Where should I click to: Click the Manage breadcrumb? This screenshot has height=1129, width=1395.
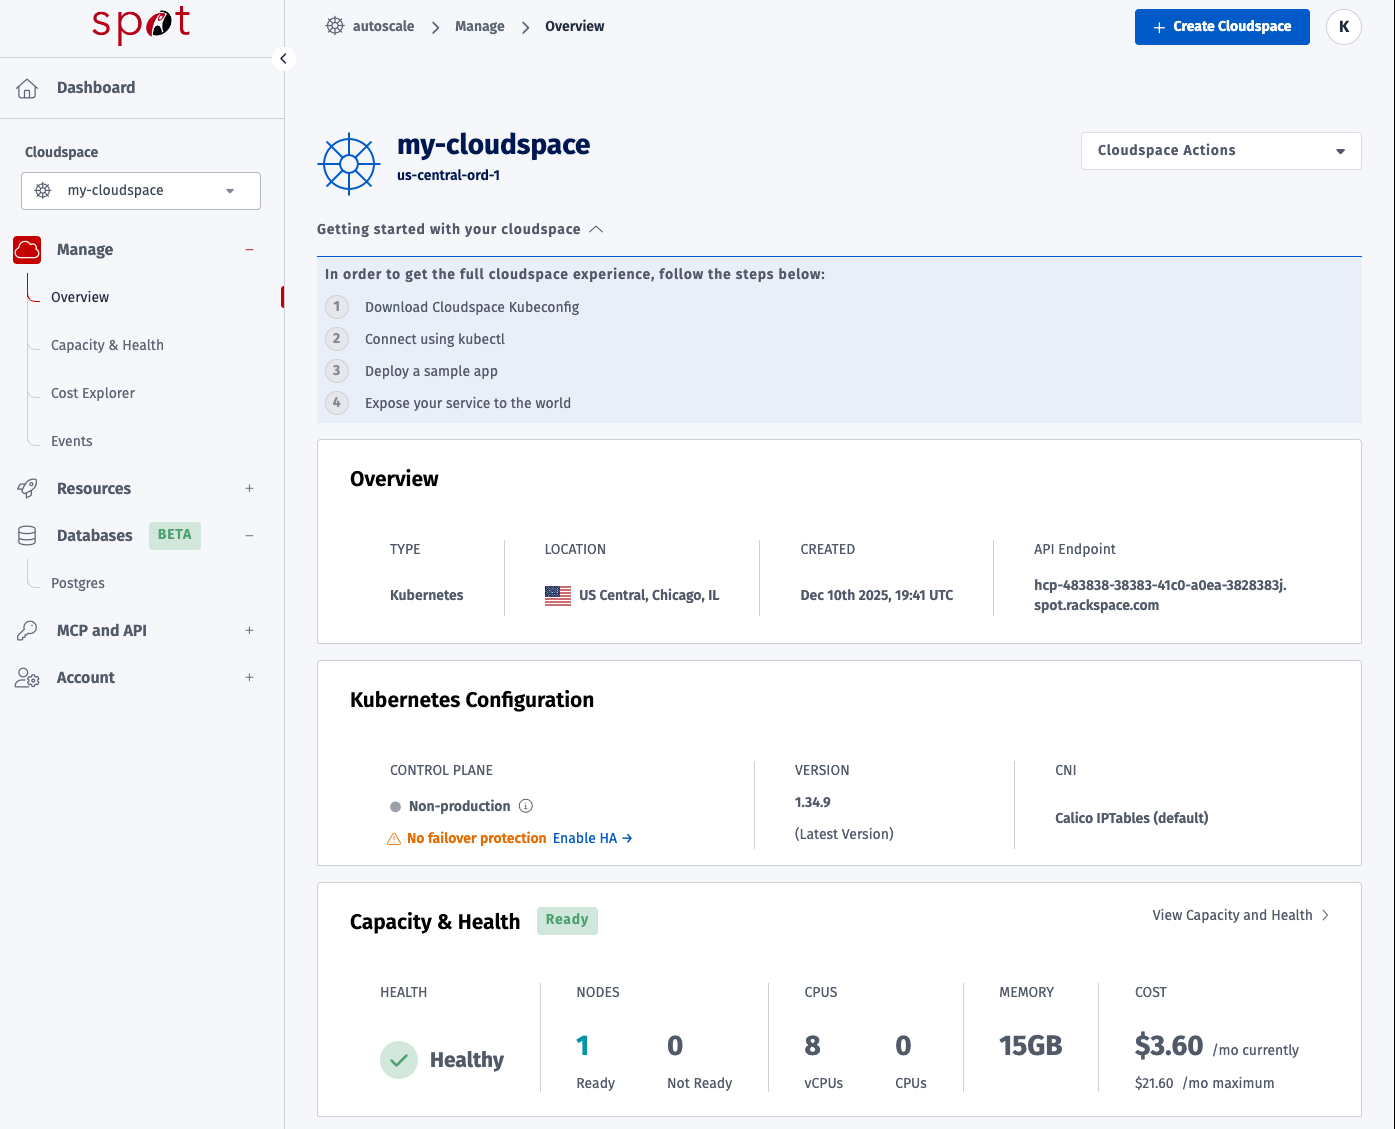pos(480,26)
